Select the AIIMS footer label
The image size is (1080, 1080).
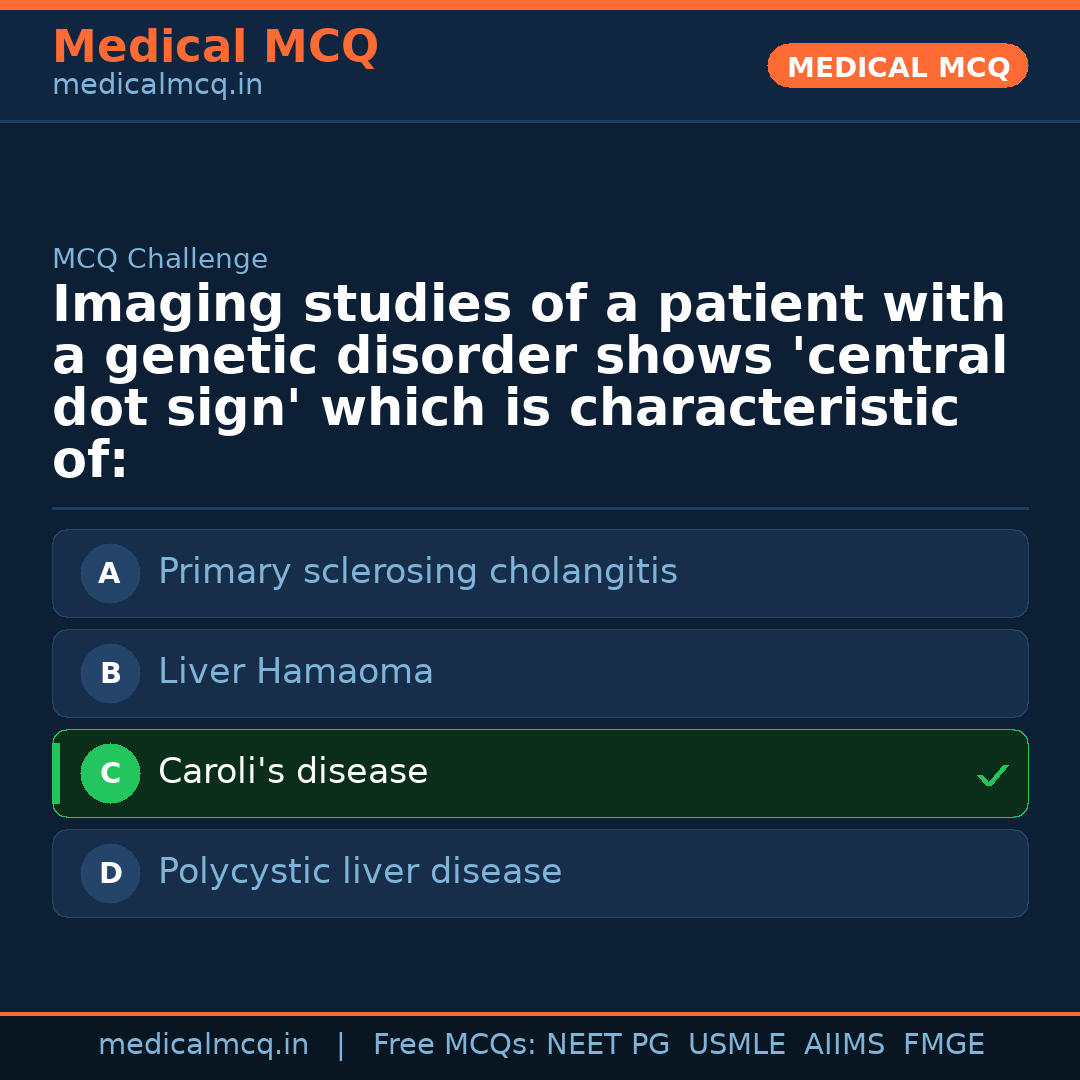844,1045
